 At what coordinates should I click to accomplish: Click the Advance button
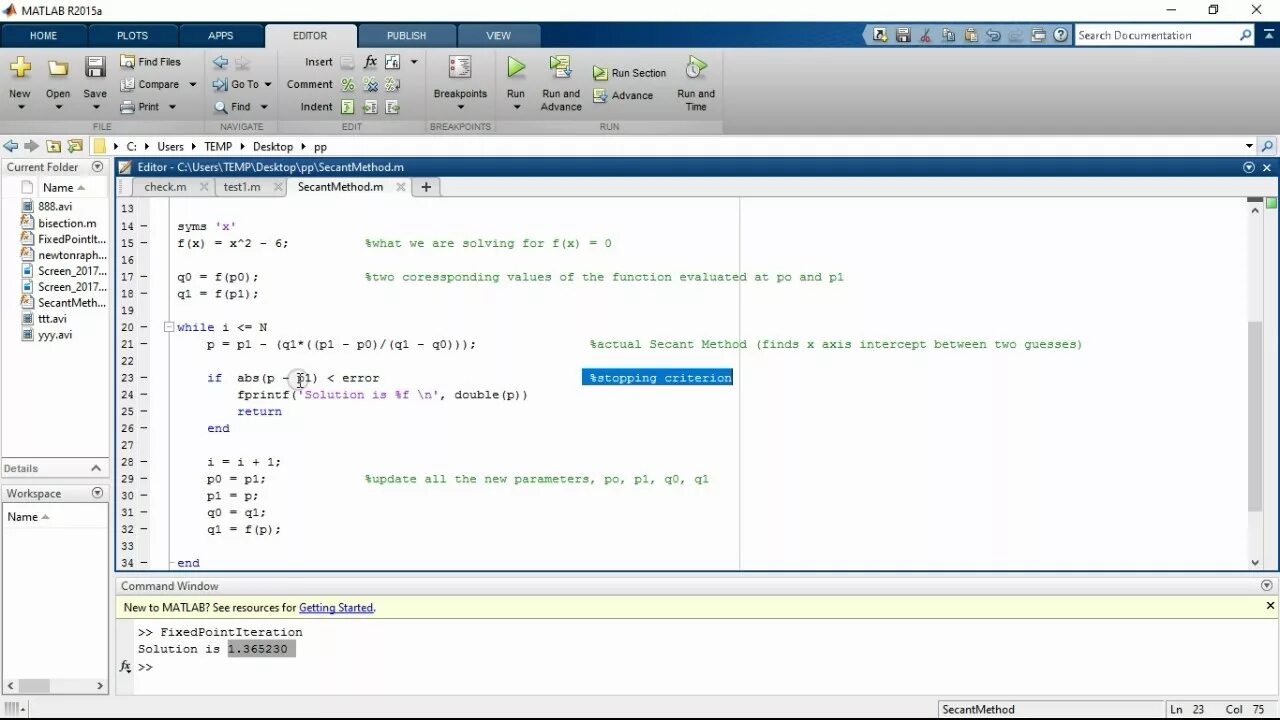tap(623, 96)
